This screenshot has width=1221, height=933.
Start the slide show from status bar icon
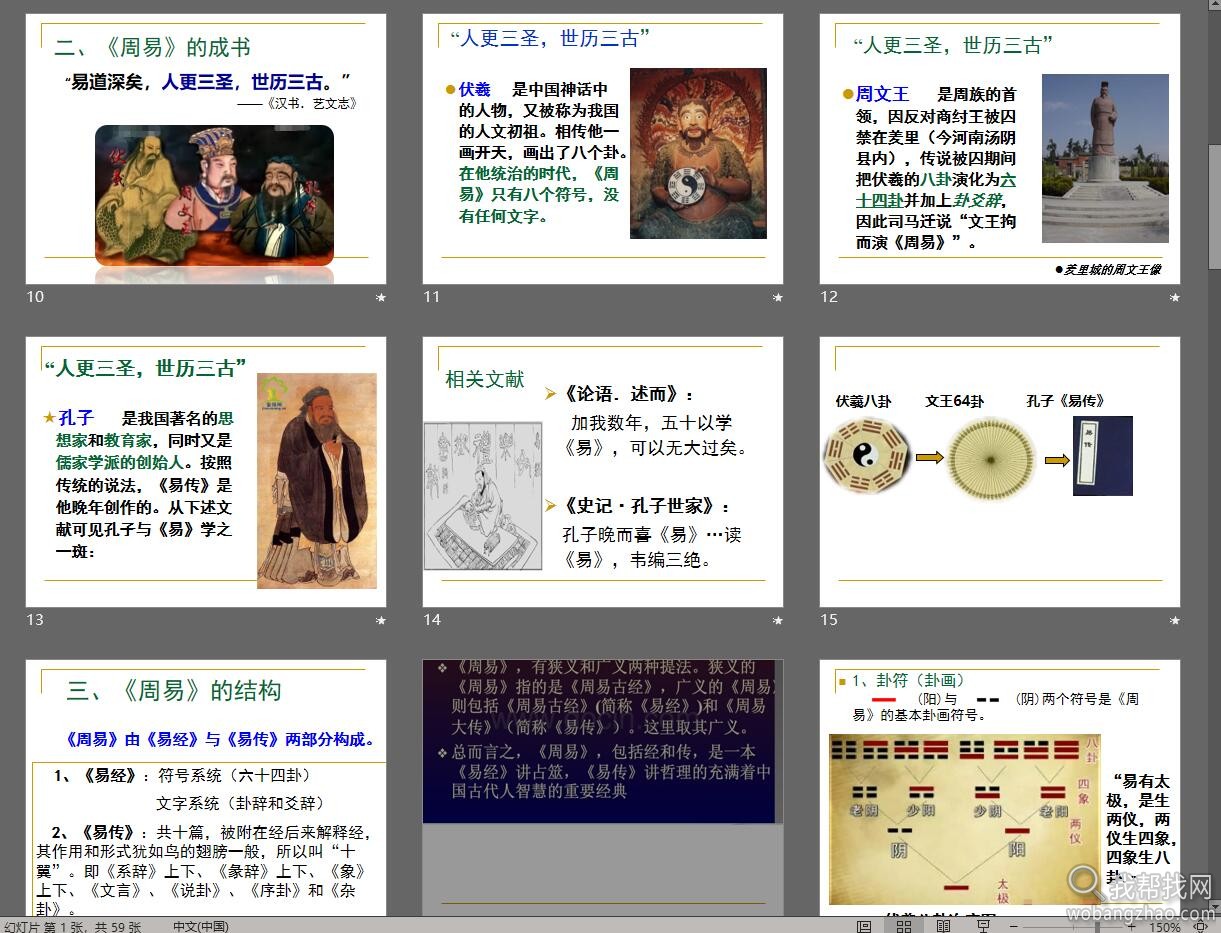[982, 927]
